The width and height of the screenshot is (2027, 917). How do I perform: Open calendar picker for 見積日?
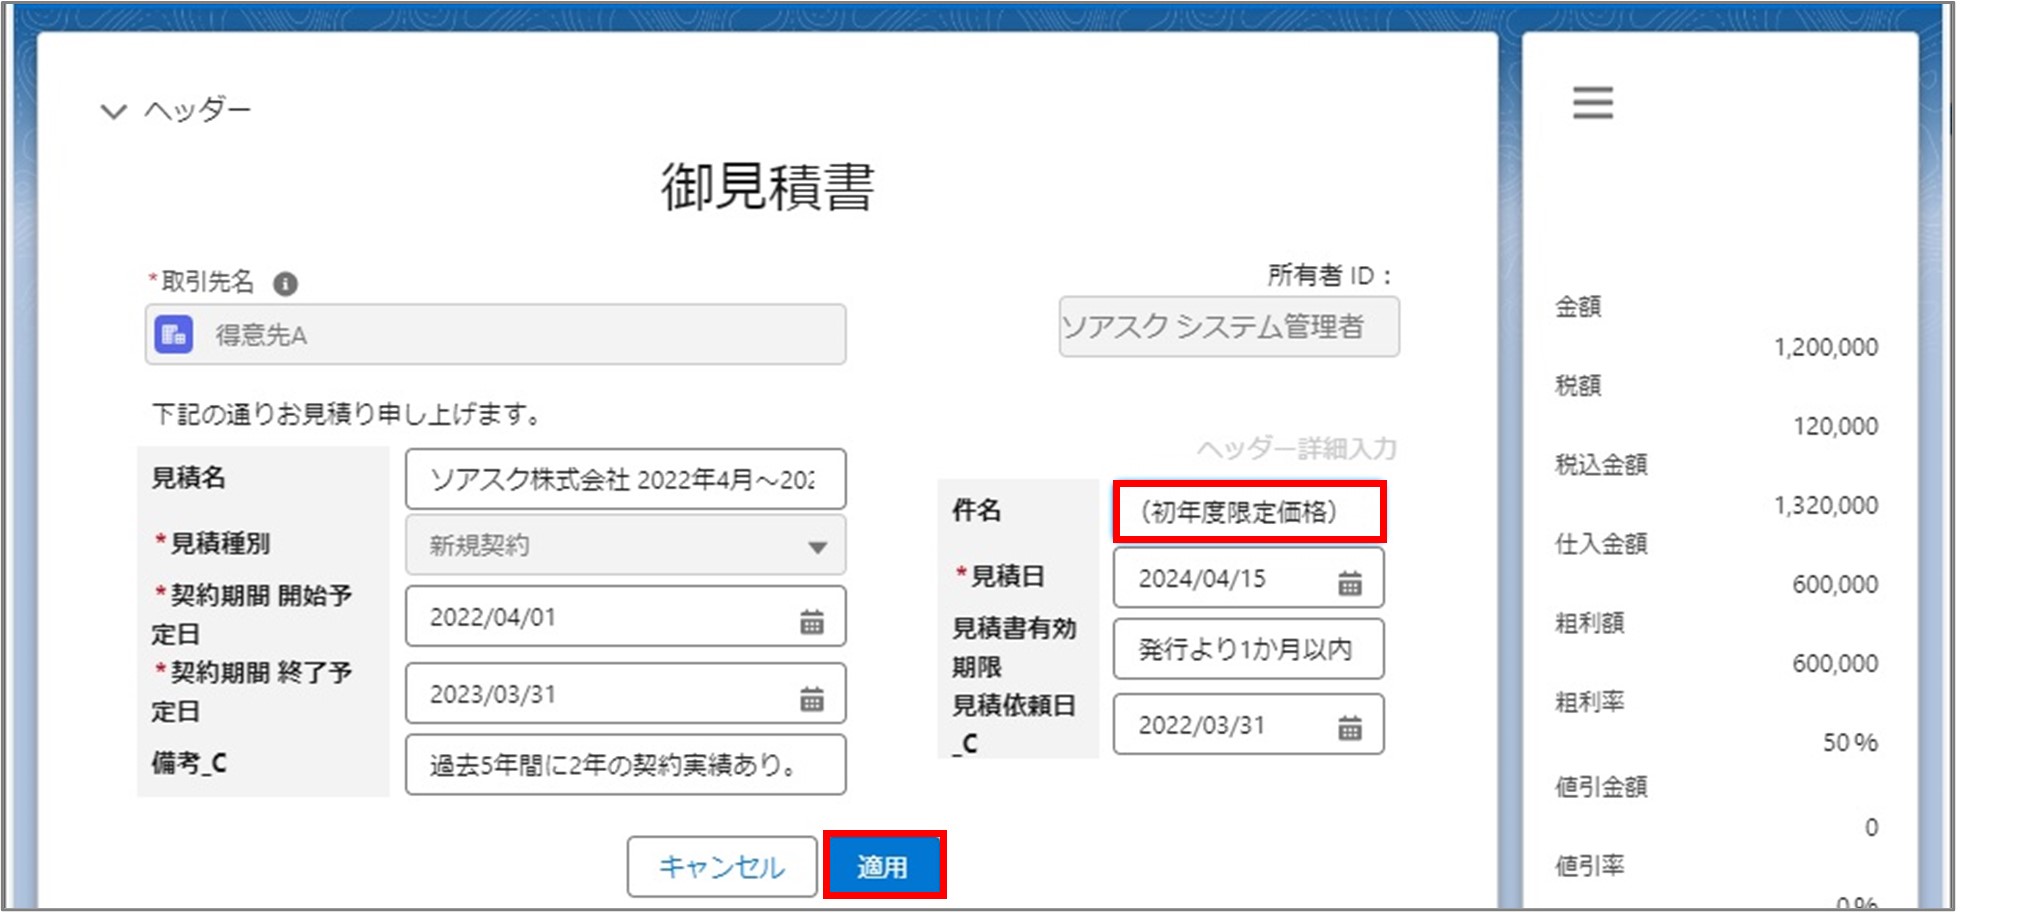tap(1350, 583)
